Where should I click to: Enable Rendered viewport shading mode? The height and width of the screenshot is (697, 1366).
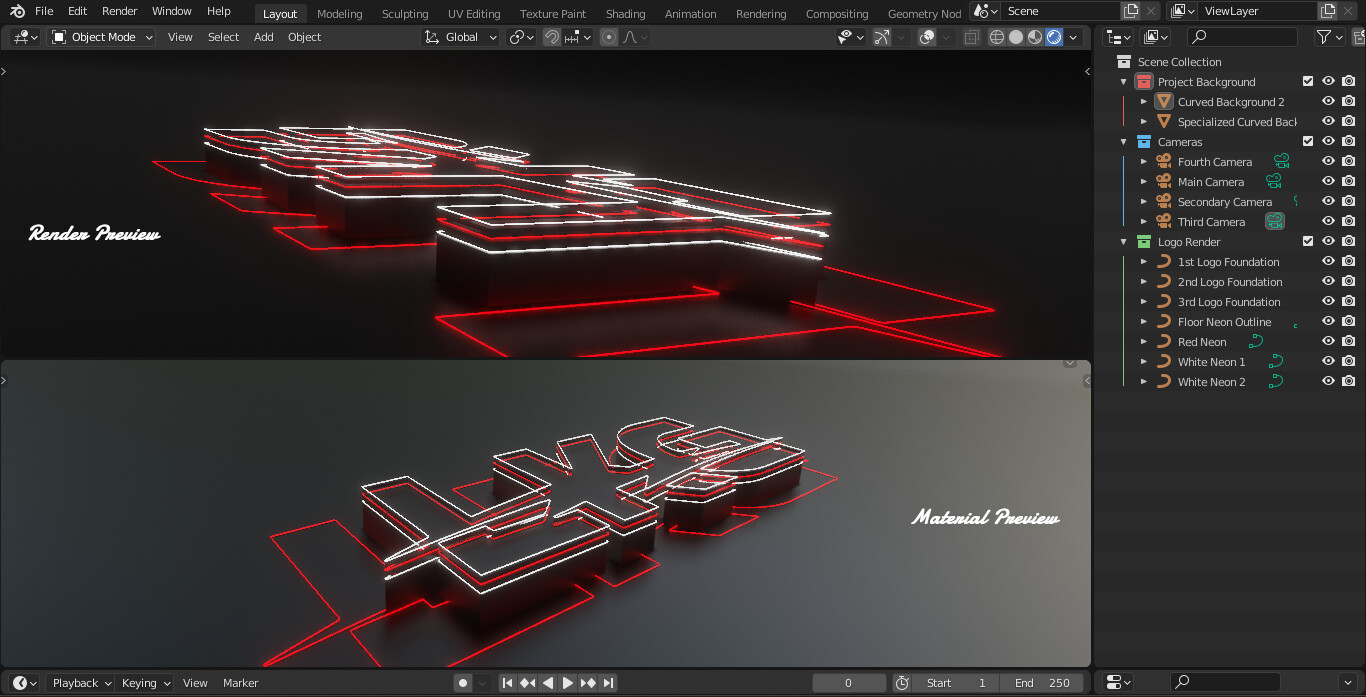(1052, 37)
